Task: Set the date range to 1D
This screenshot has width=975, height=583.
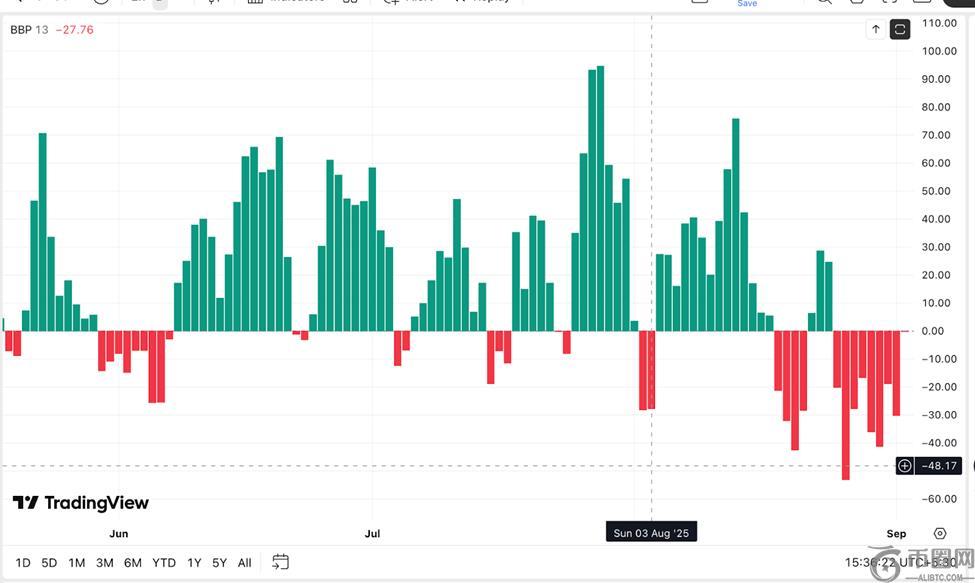Action: coord(23,563)
